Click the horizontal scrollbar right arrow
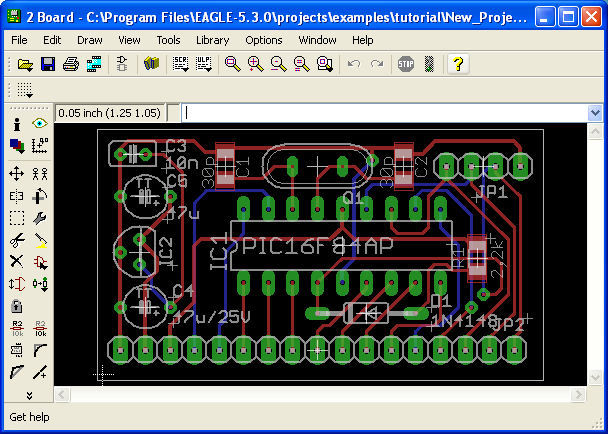Image resolution: width=608 pixels, height=434 pixels. [x=579, y=394]
